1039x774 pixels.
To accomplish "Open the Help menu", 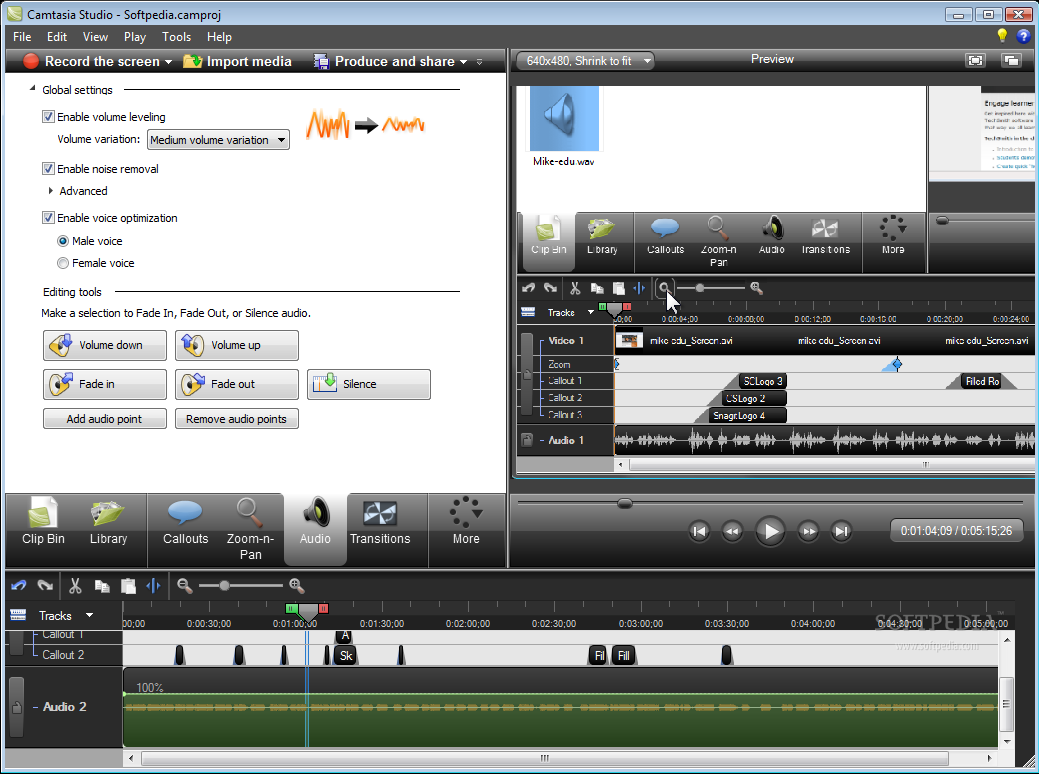I will (x=219, y=37).
